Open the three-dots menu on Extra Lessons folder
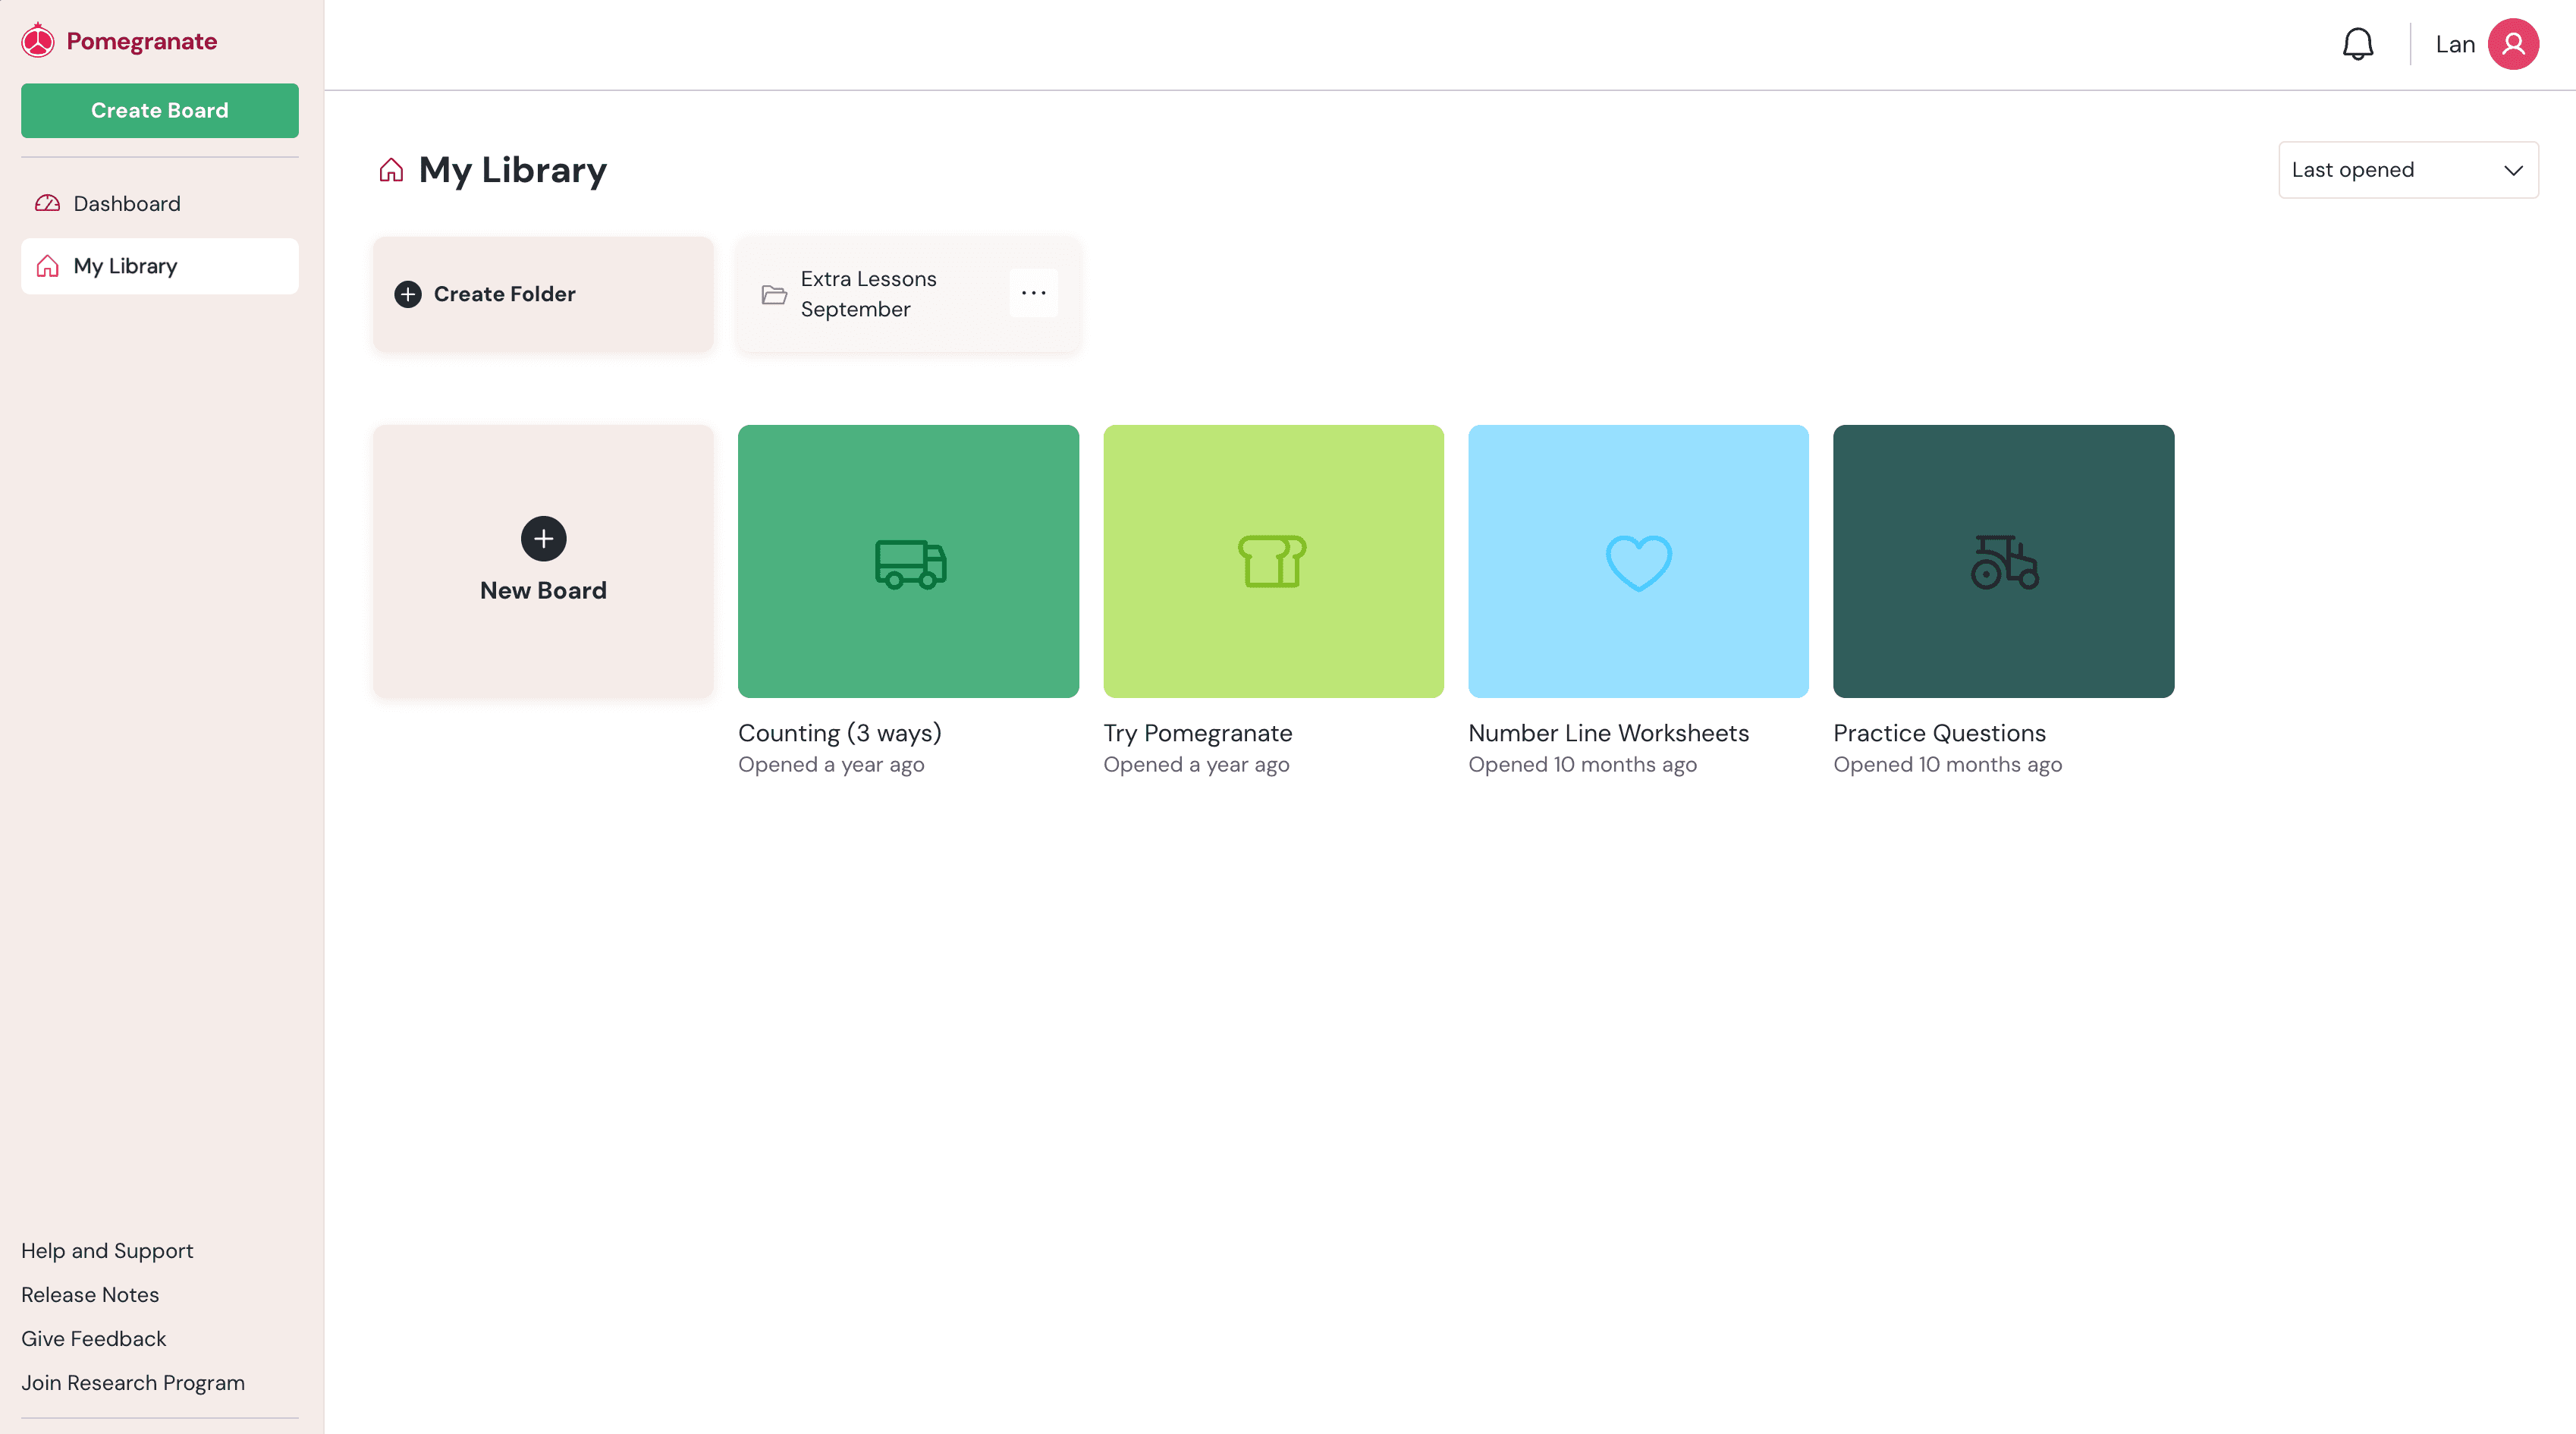Viewport: 2576px width, 1434px height. click(1033, 293)
